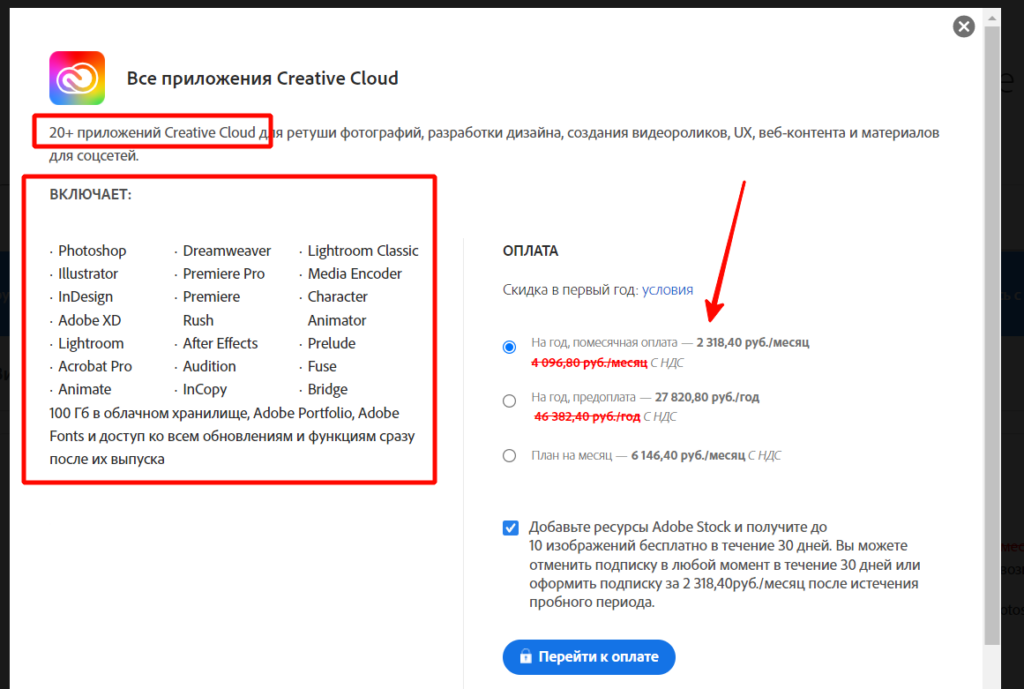The height and width of the screenshot is (689, 1024).
Task: Close the Creative Cloud plans dialog
Action: (964, 27)
